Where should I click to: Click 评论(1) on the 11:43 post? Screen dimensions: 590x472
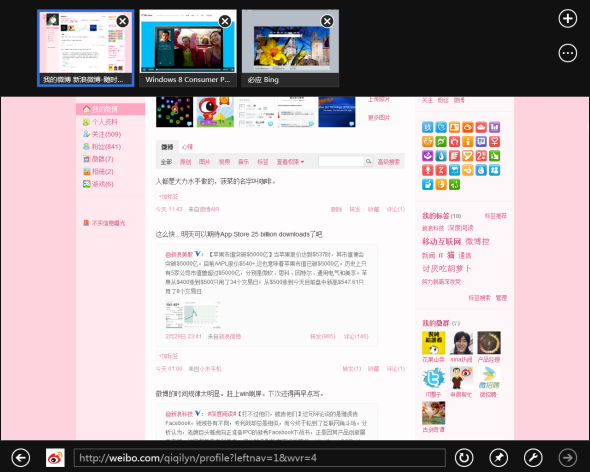click(x=395, y=209)
